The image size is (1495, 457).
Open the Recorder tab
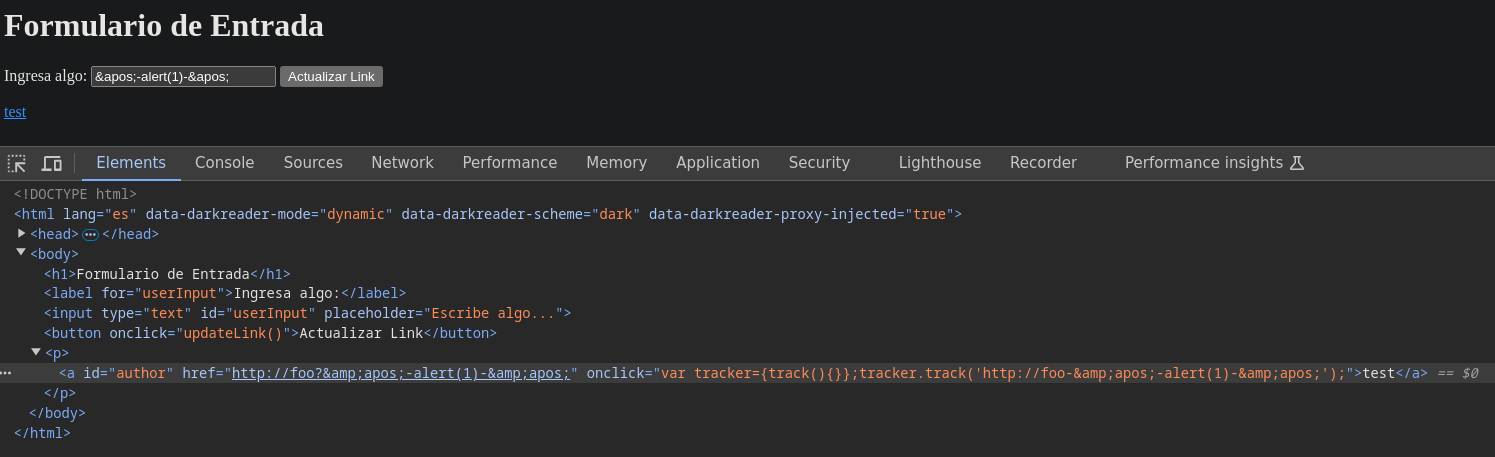point(1043,163)
